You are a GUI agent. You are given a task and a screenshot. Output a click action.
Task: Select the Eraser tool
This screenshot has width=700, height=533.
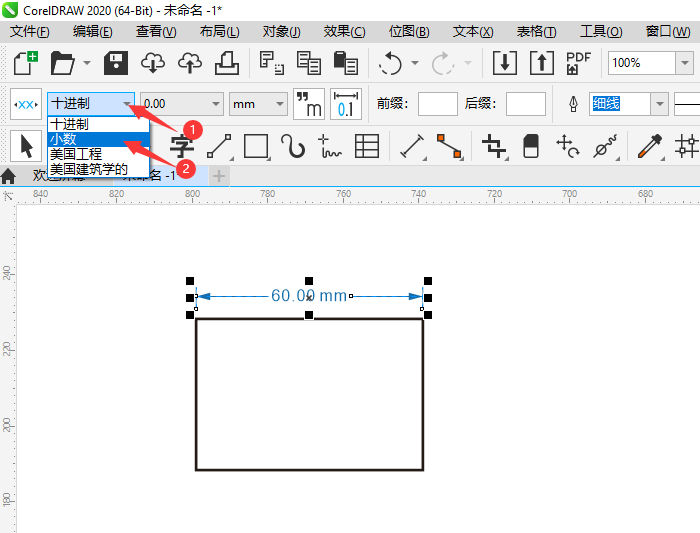pyautogui.click(x=531, y=146)
